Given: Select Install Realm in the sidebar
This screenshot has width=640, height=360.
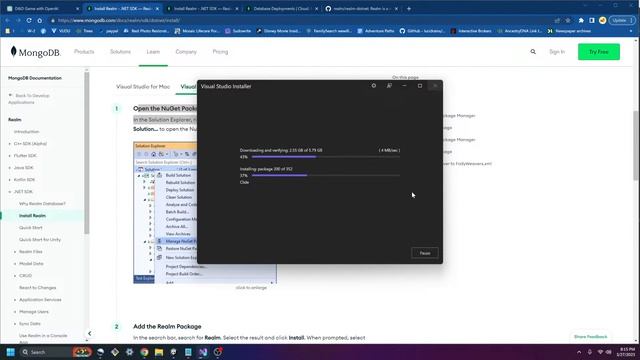Looking at the screenshot, I should pos(32,216).
